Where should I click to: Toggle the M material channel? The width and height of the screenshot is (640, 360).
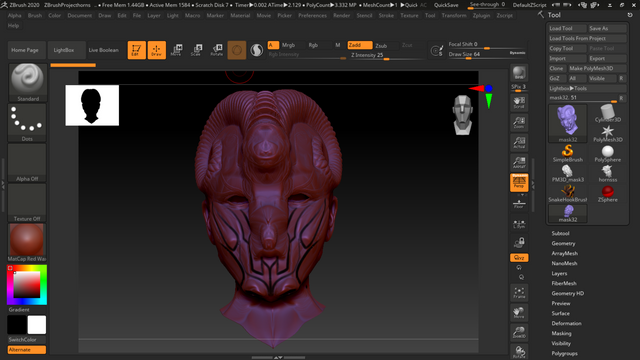click(338, 45)
